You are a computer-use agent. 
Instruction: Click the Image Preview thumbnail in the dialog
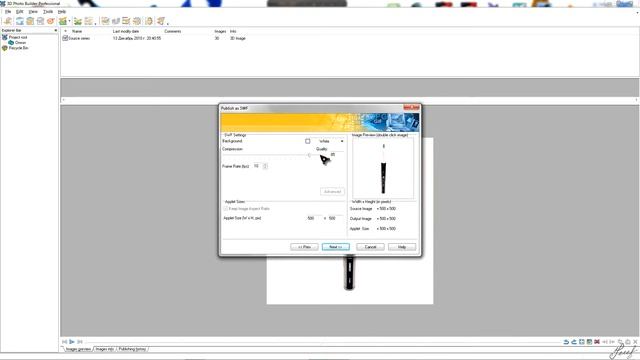click(383, 168)
